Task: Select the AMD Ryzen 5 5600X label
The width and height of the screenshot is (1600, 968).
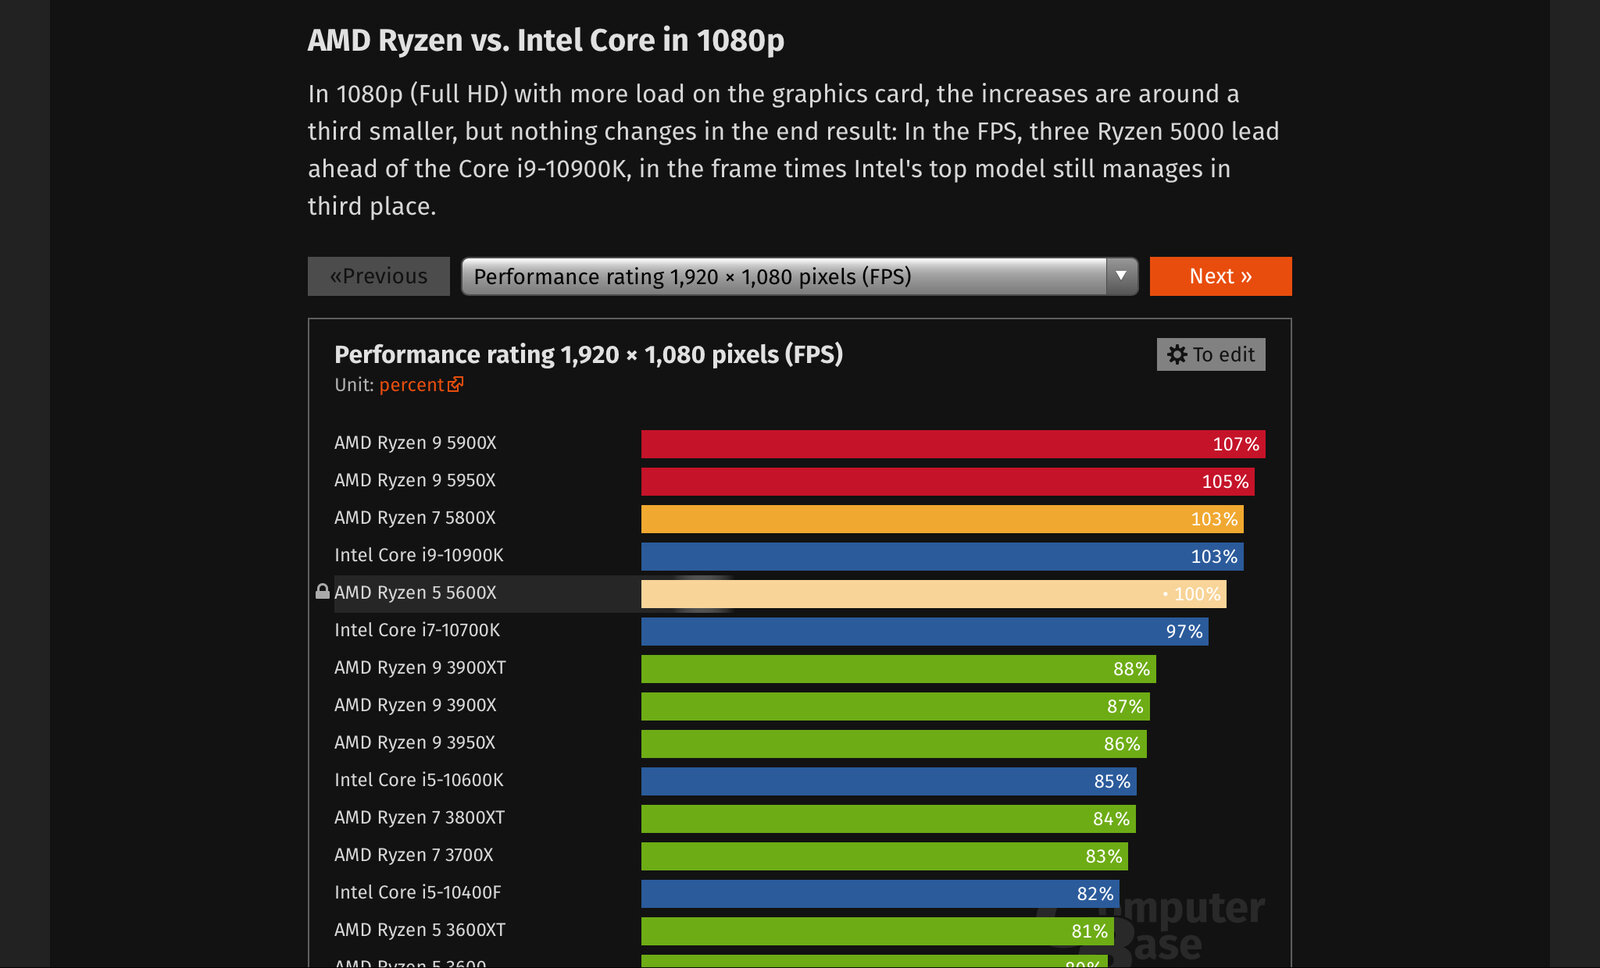Action: coord(415,593)
